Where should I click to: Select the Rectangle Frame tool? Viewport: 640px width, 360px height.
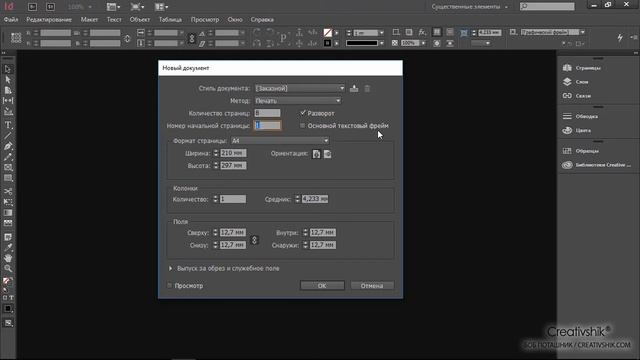[x=8, y=167]
